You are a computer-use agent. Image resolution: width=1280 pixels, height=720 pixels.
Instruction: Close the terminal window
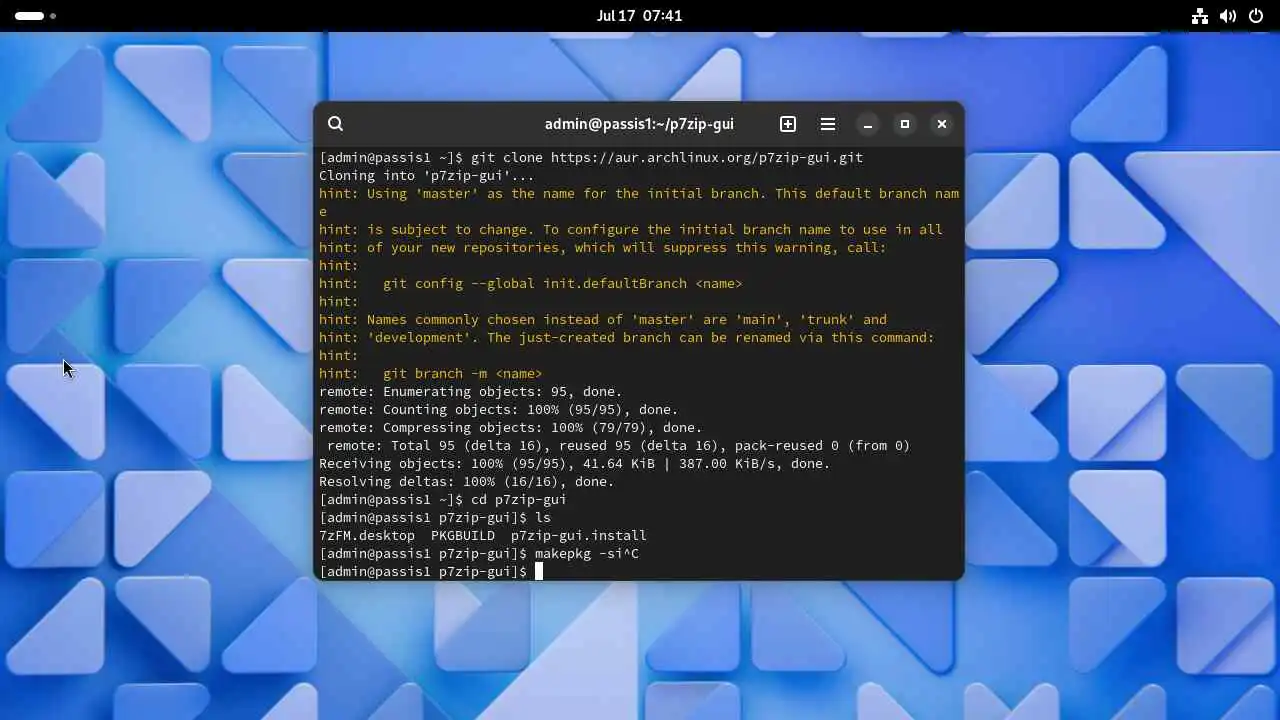(942, 124)
